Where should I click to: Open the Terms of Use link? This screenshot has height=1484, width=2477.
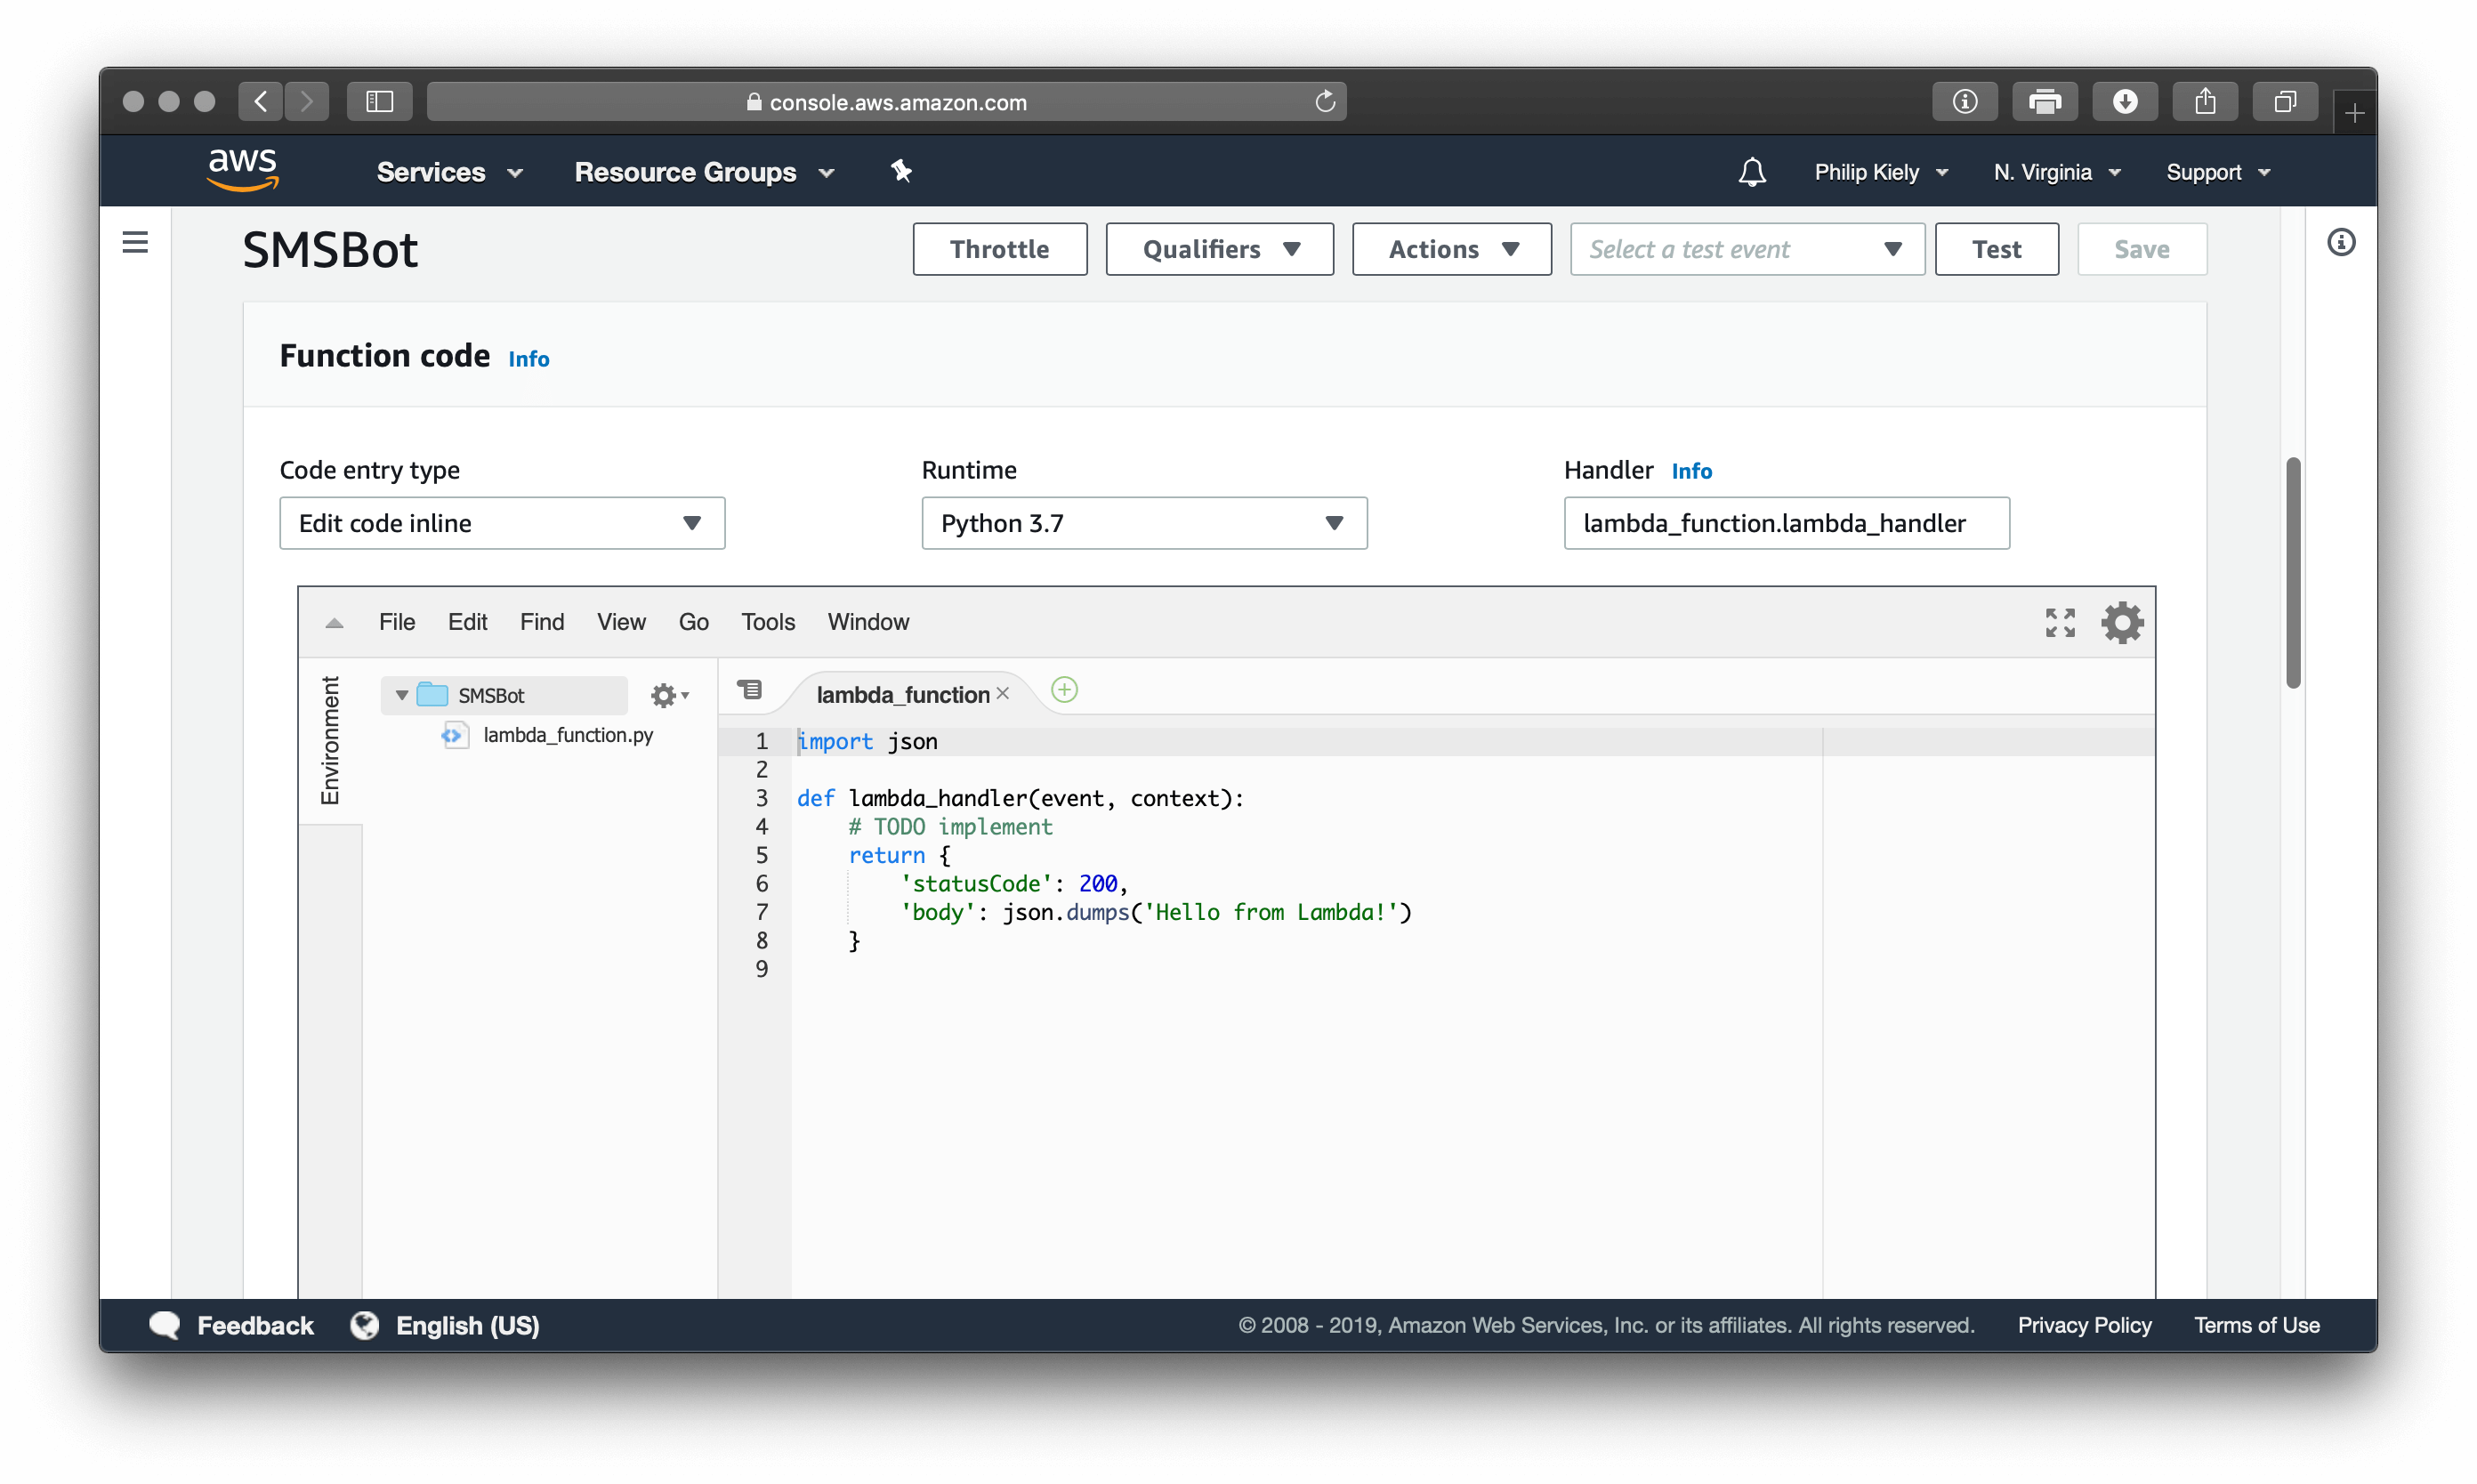(2256, 1325)
